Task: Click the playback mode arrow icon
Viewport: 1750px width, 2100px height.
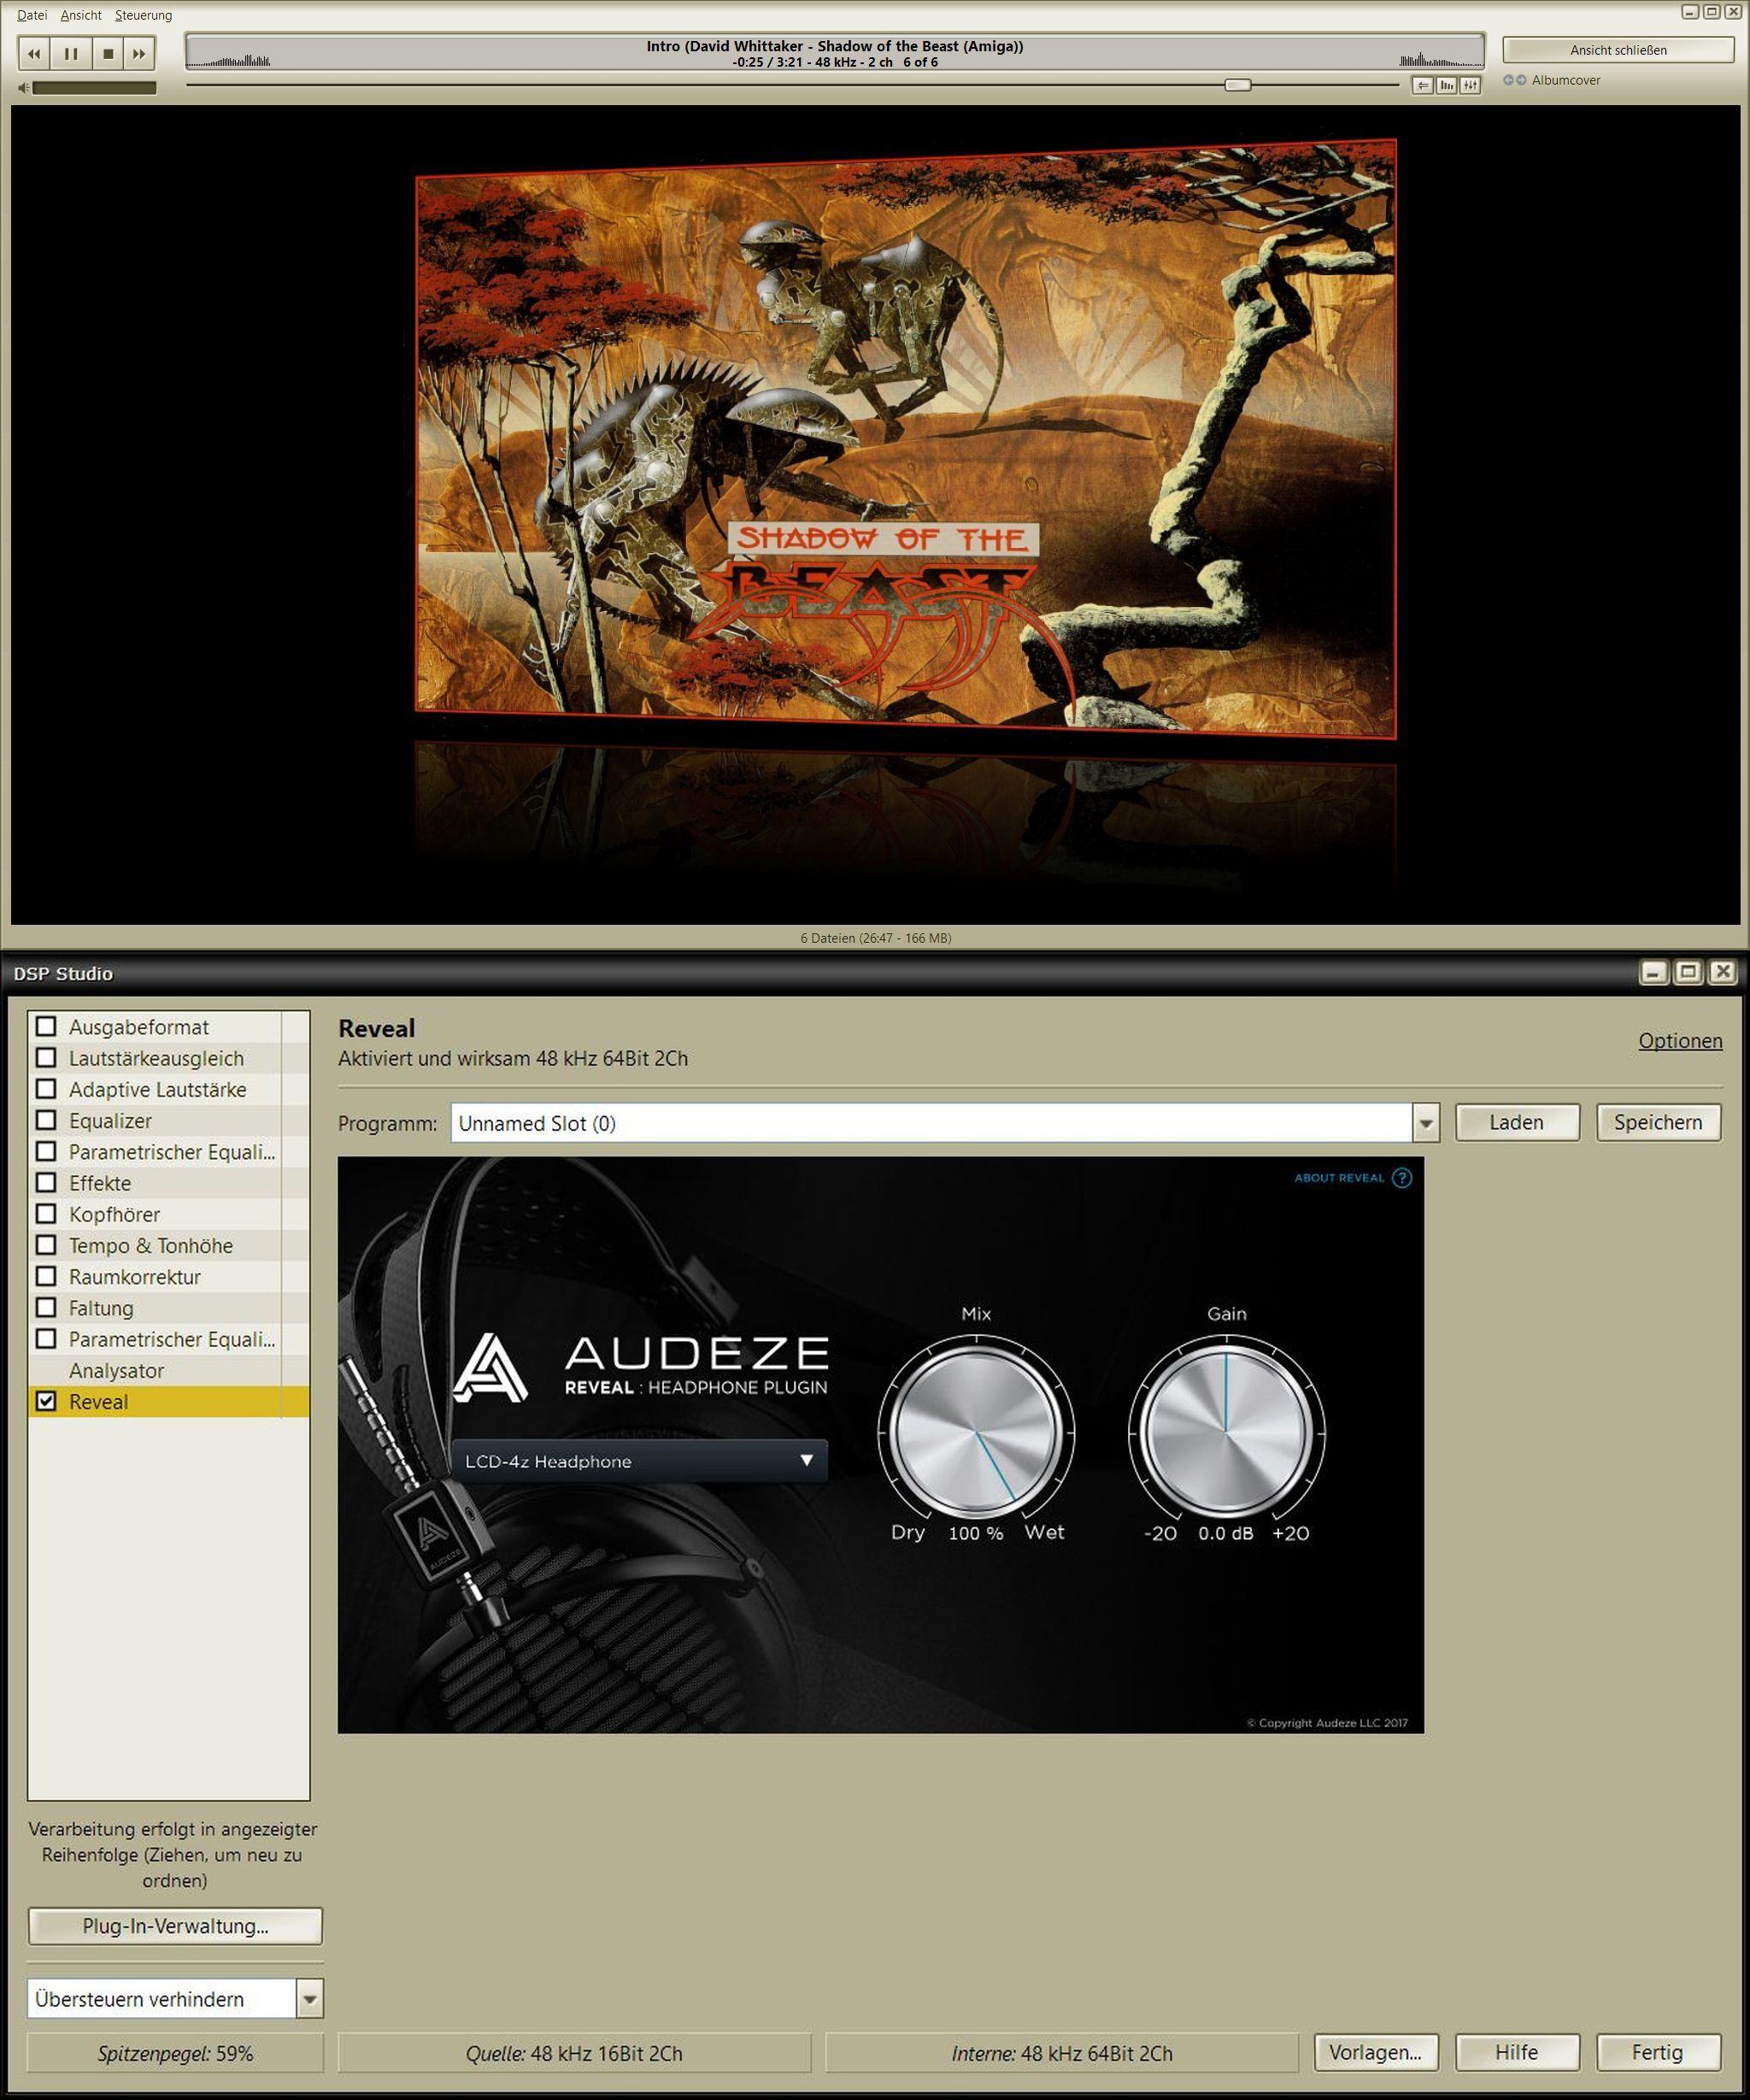Action: pos(1422,86)
